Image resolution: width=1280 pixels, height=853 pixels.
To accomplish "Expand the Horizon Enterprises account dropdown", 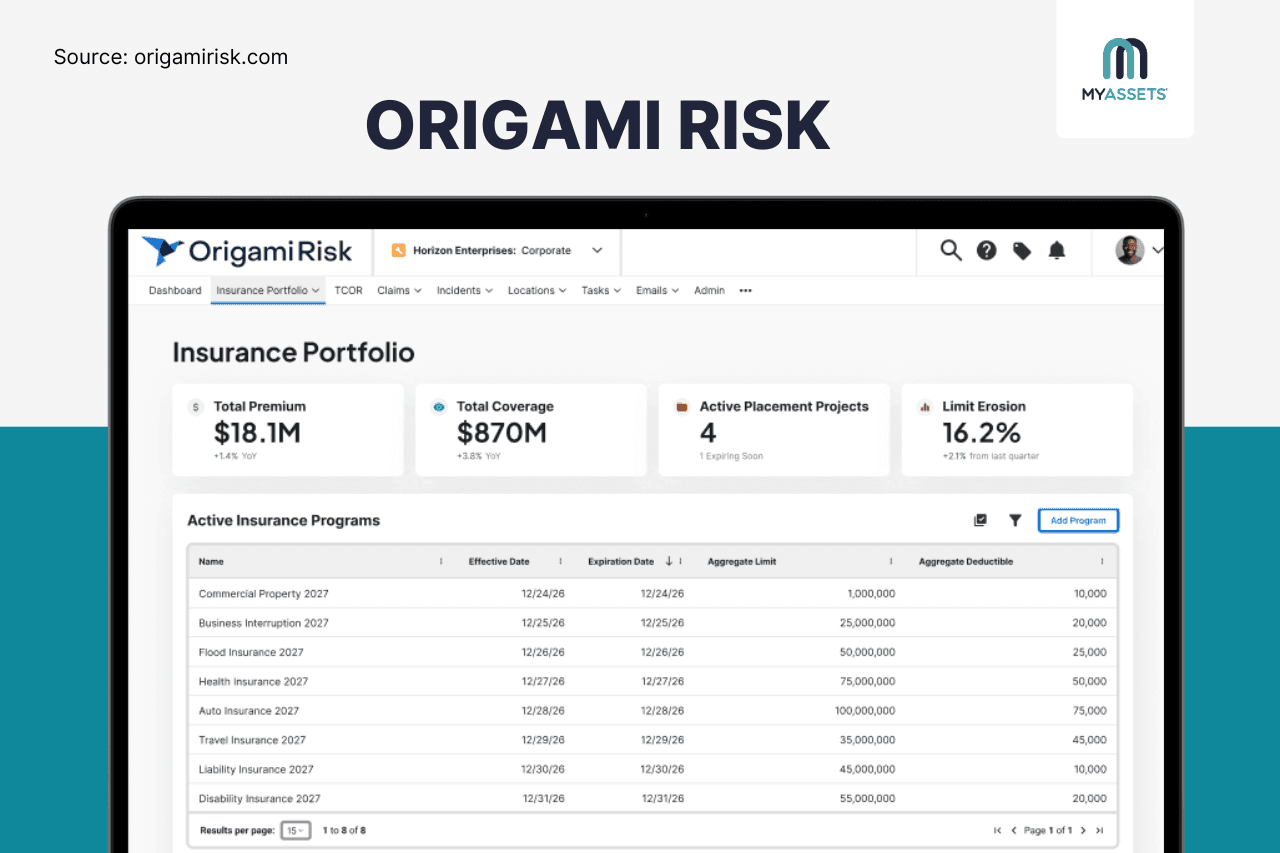I will click(x=597, y=250).
